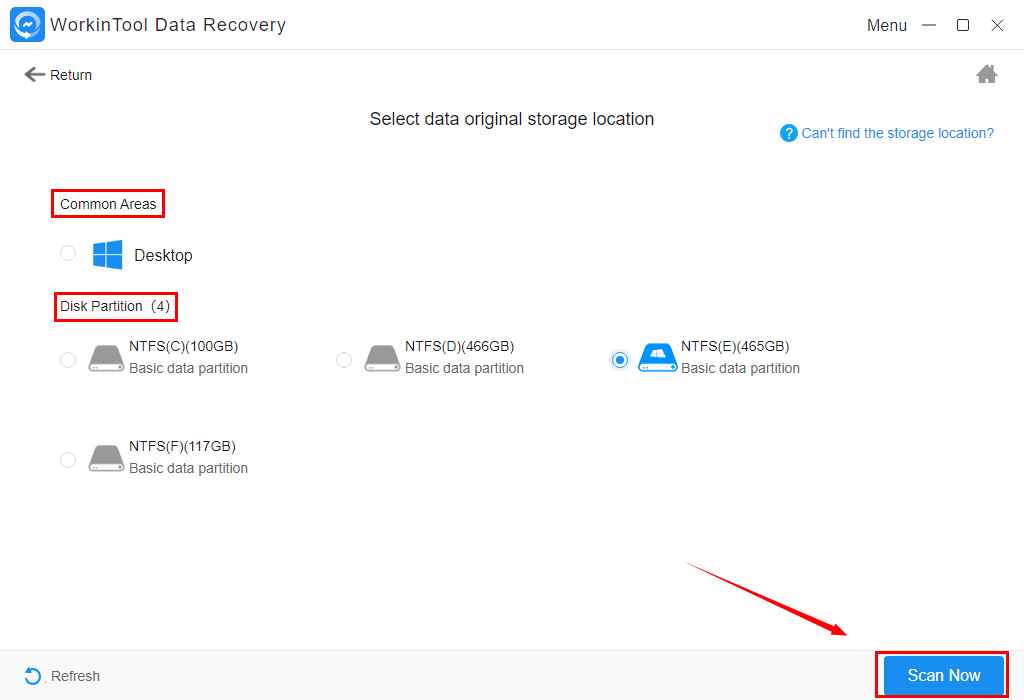Select the NTFS(E)(465GB) radio button
This screenshot has height=700, width=1024.
[620, 360]
